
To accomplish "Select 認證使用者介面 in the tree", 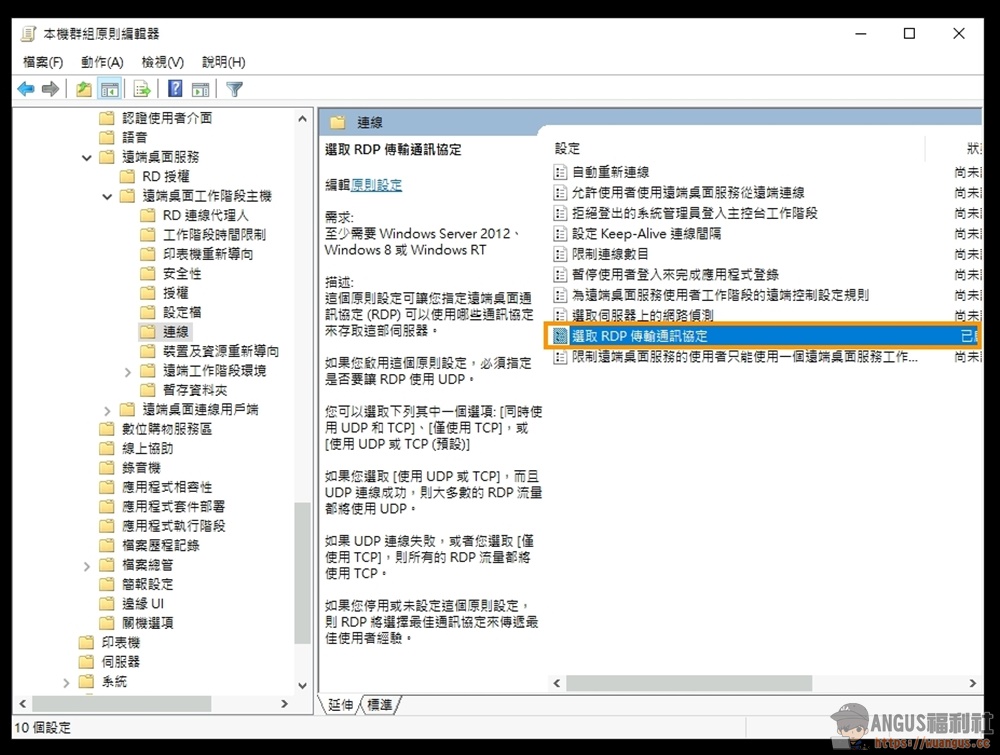I will [166, 118].
